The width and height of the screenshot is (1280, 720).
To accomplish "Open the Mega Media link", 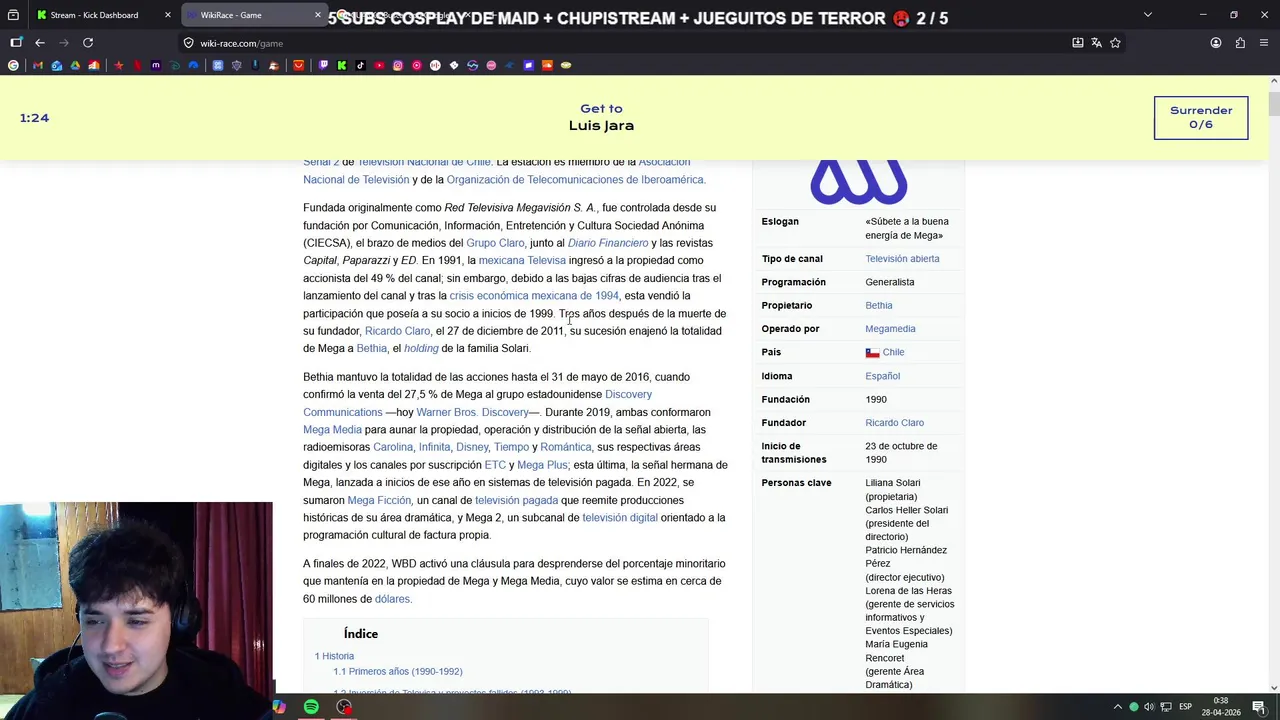I will 332,430.
